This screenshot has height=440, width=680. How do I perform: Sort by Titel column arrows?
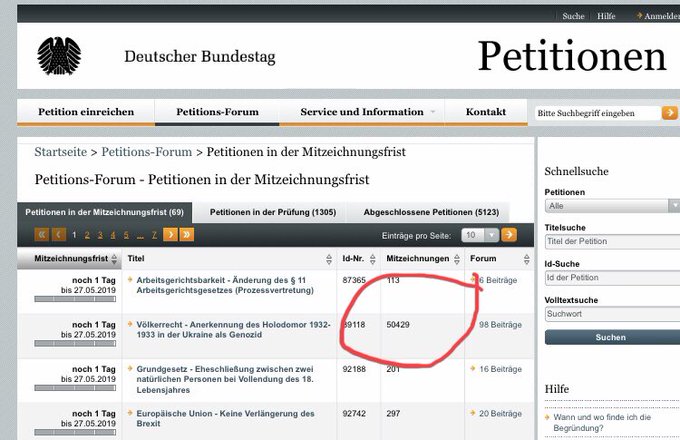329,259
